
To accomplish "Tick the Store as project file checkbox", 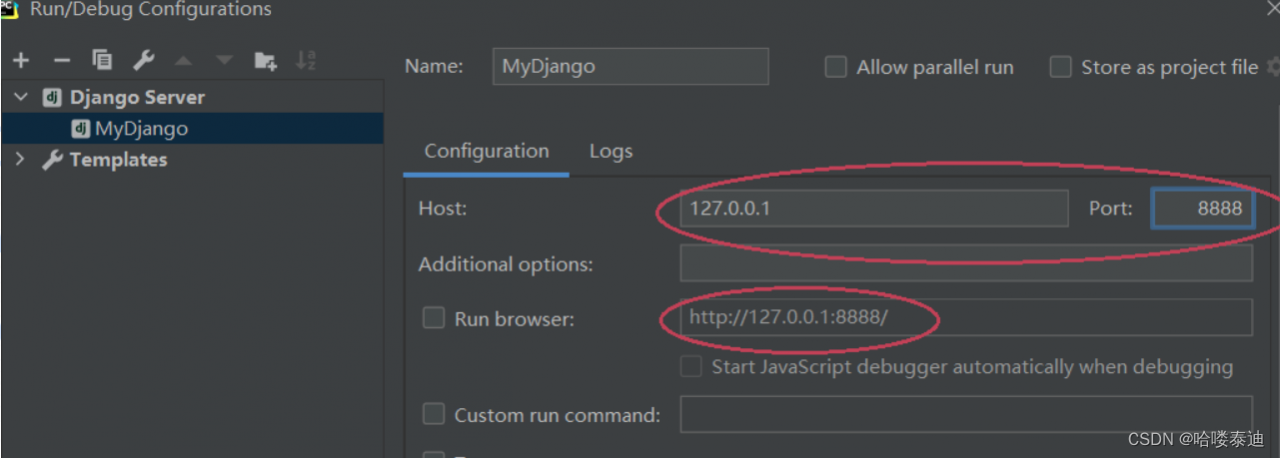I will [x=1060, y=67].
